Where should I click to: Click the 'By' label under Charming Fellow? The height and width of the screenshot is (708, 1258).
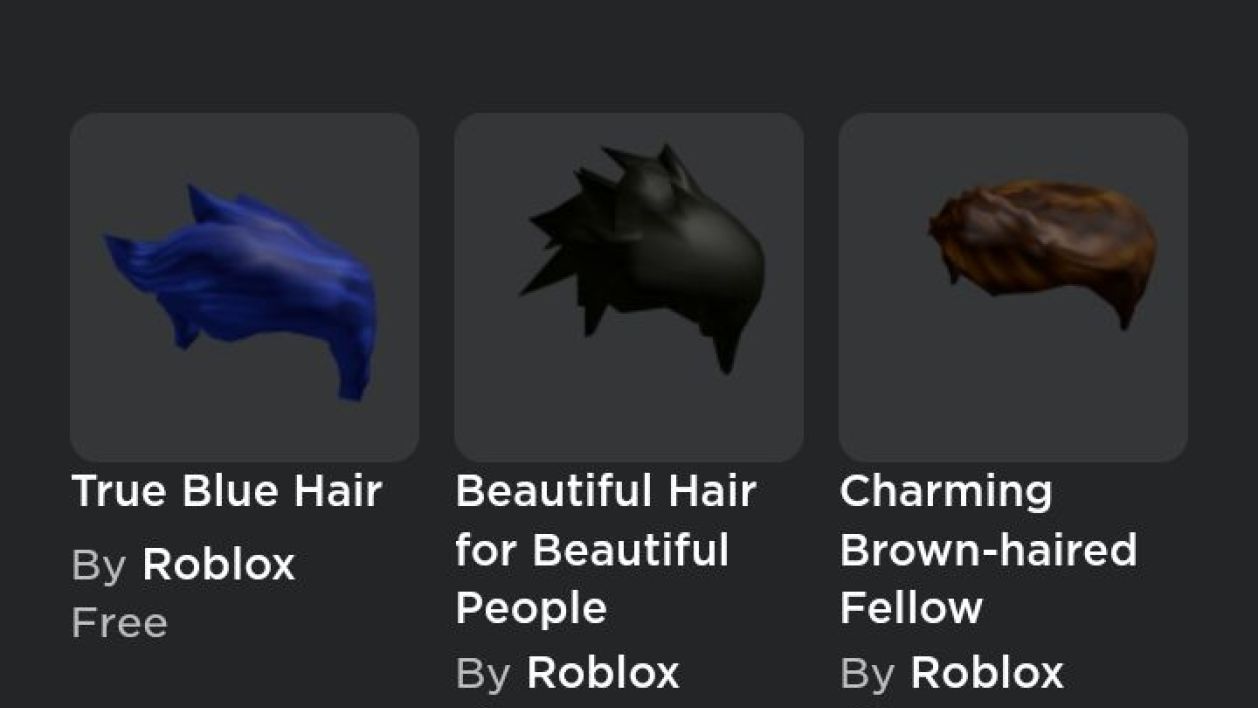pyautogui.click(x=867, y=675)
